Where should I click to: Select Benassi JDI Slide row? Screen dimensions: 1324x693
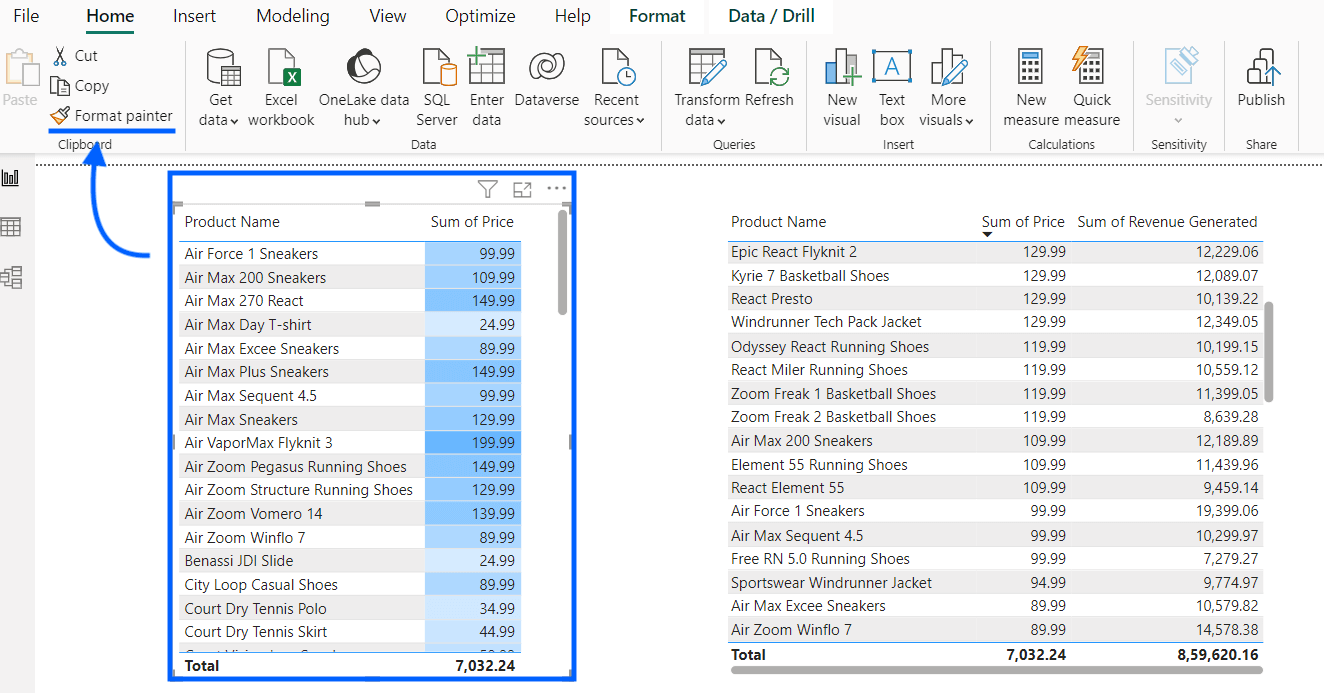click(350, 561)
